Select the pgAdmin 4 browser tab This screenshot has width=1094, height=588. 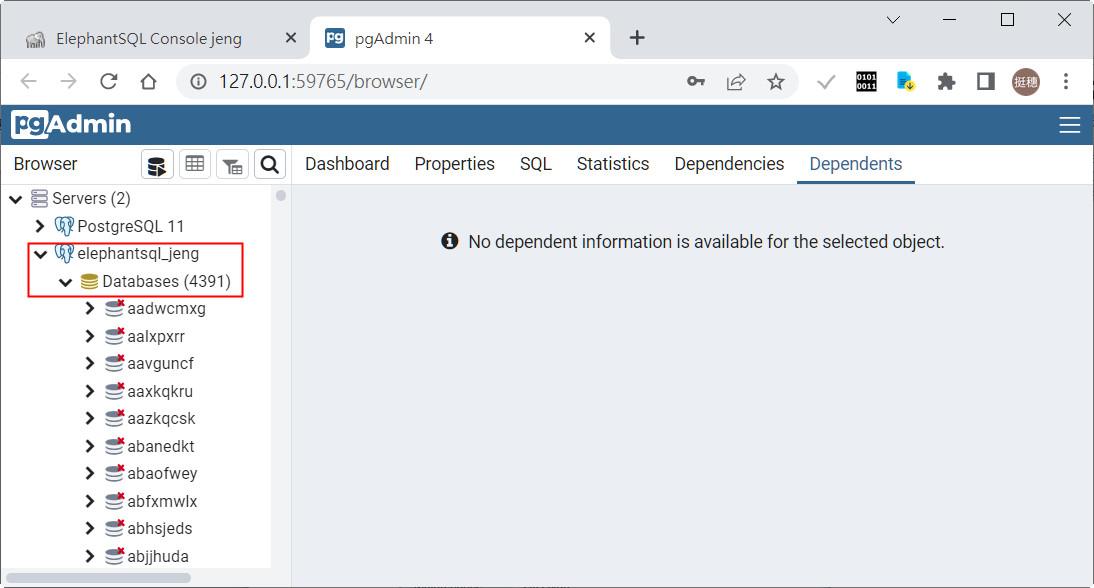[394, 38]
